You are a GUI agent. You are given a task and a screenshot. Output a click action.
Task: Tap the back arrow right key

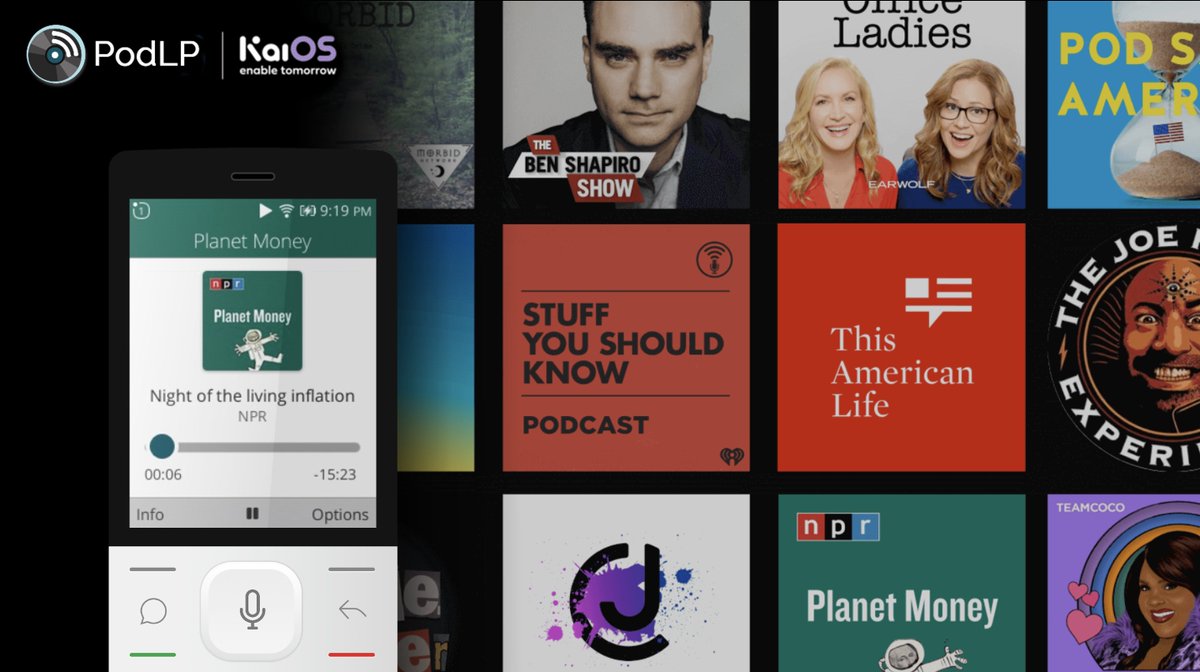[352, 609]
